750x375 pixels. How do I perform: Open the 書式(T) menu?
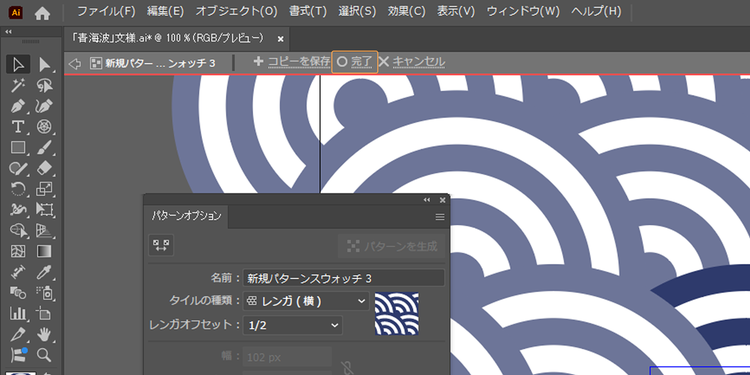[308, 12]
